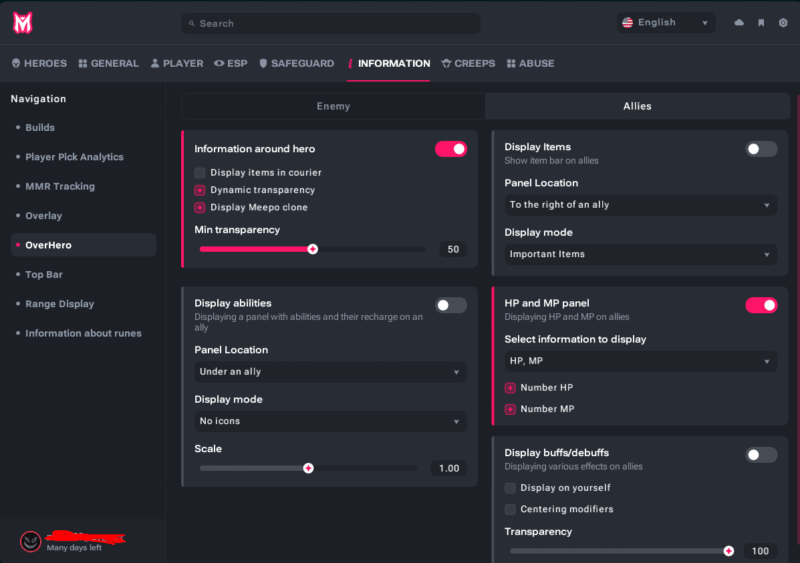Viewport: 800px width, 563px height.
Task: Click the Min transparency value 50
Action: 453,249
